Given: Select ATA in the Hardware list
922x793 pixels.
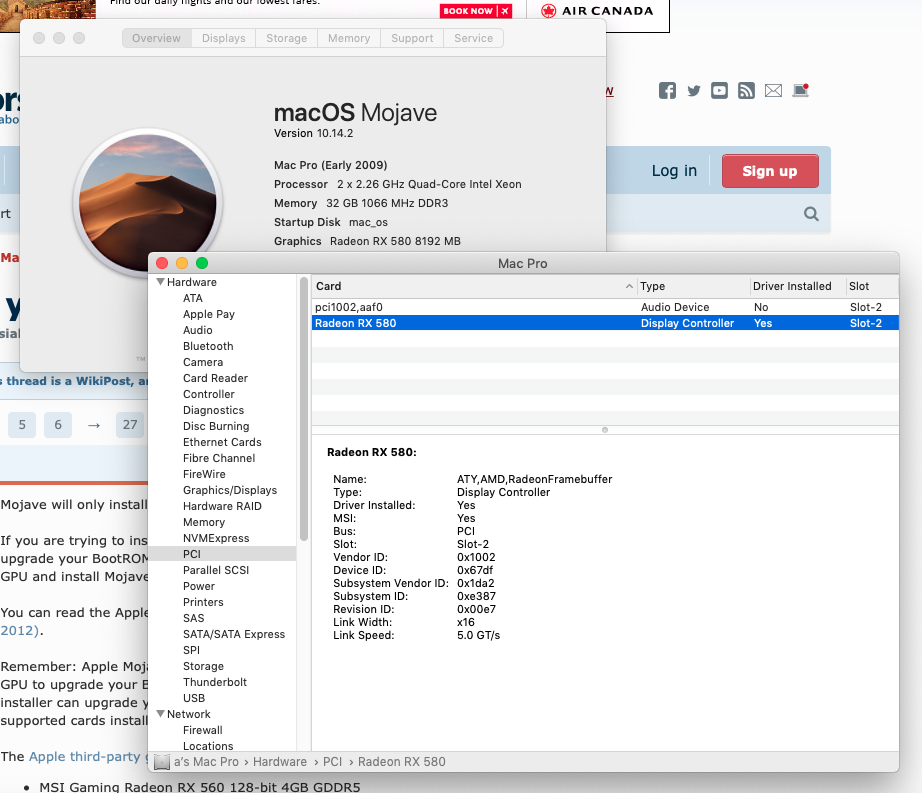Looking at the screenshot, I should [x=192, y=298].
